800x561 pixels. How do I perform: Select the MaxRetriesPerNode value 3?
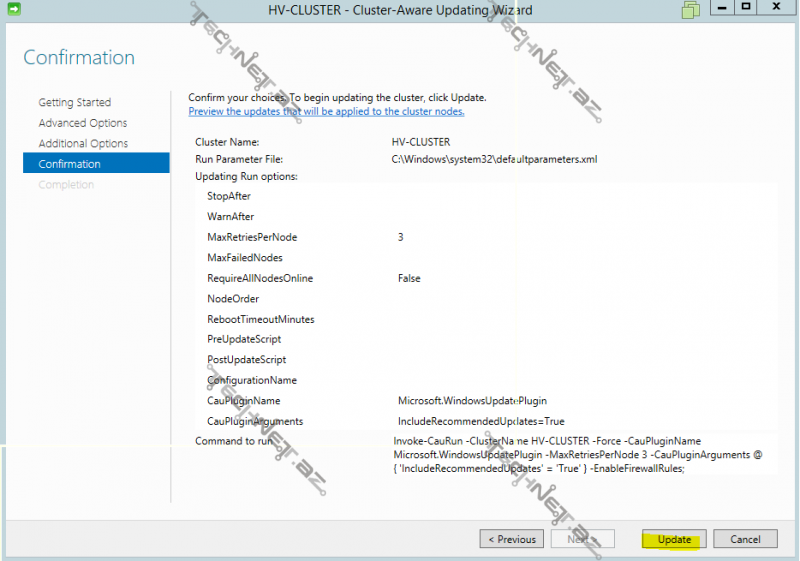click(x=401, y=237)
